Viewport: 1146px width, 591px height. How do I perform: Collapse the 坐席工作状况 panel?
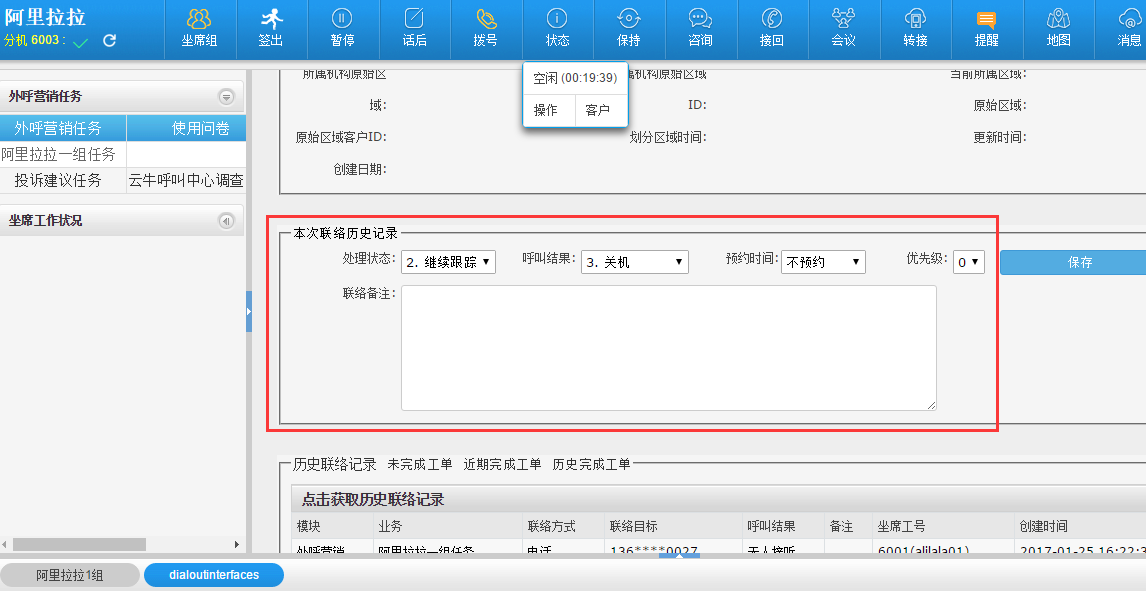click(226, 221)
